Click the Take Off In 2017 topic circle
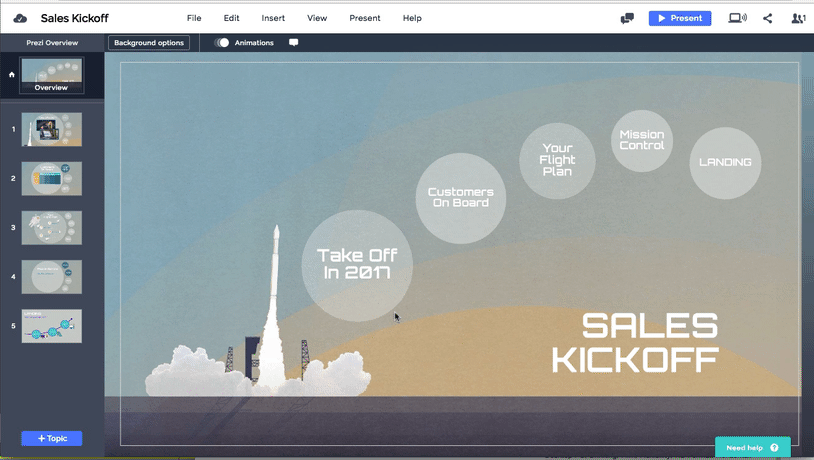Screen dimensions: 814x460 pos(356,264)
